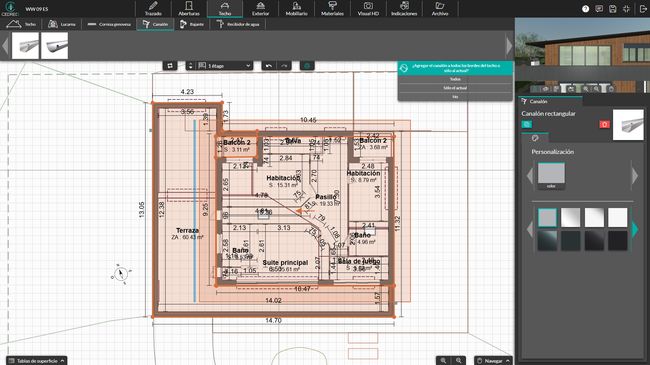The image size is (650, 365).
Task: Choose the half-round gutter thumbnail
Action: (x=55, y=46)
